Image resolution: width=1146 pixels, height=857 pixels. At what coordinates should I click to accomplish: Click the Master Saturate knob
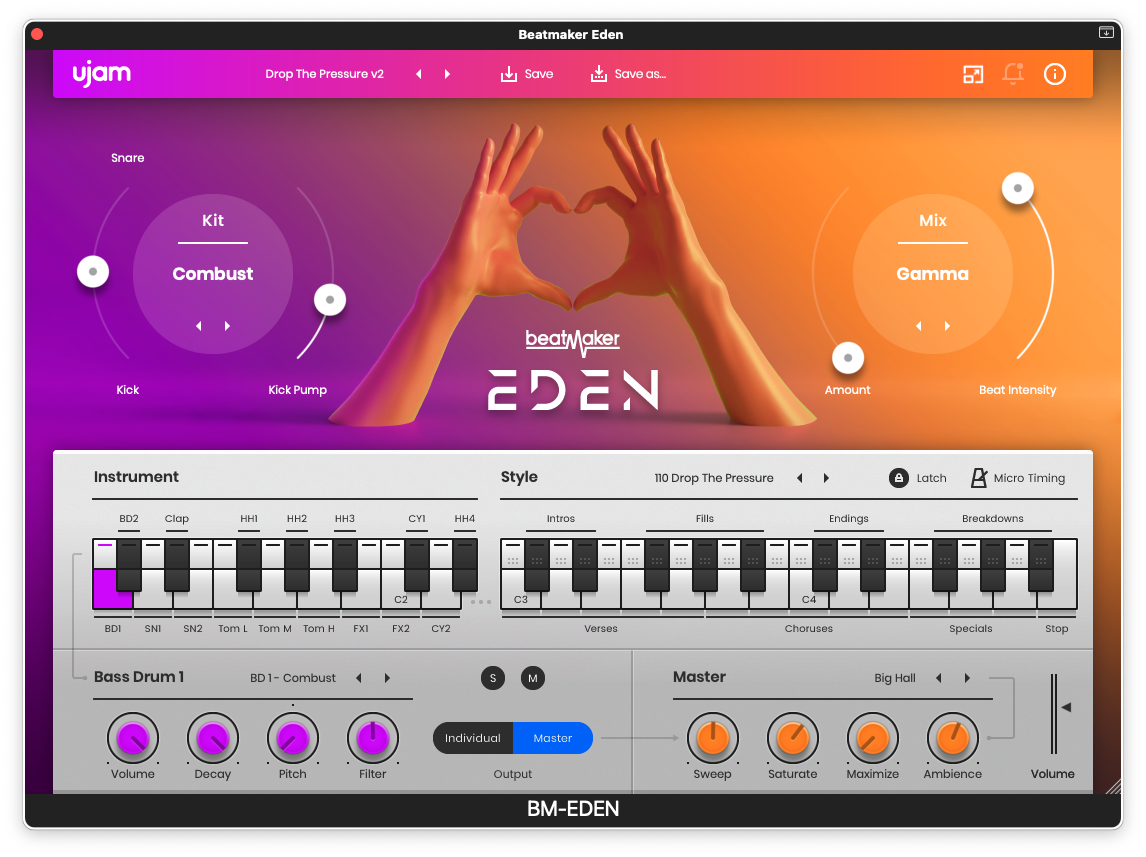click(792, 738)
